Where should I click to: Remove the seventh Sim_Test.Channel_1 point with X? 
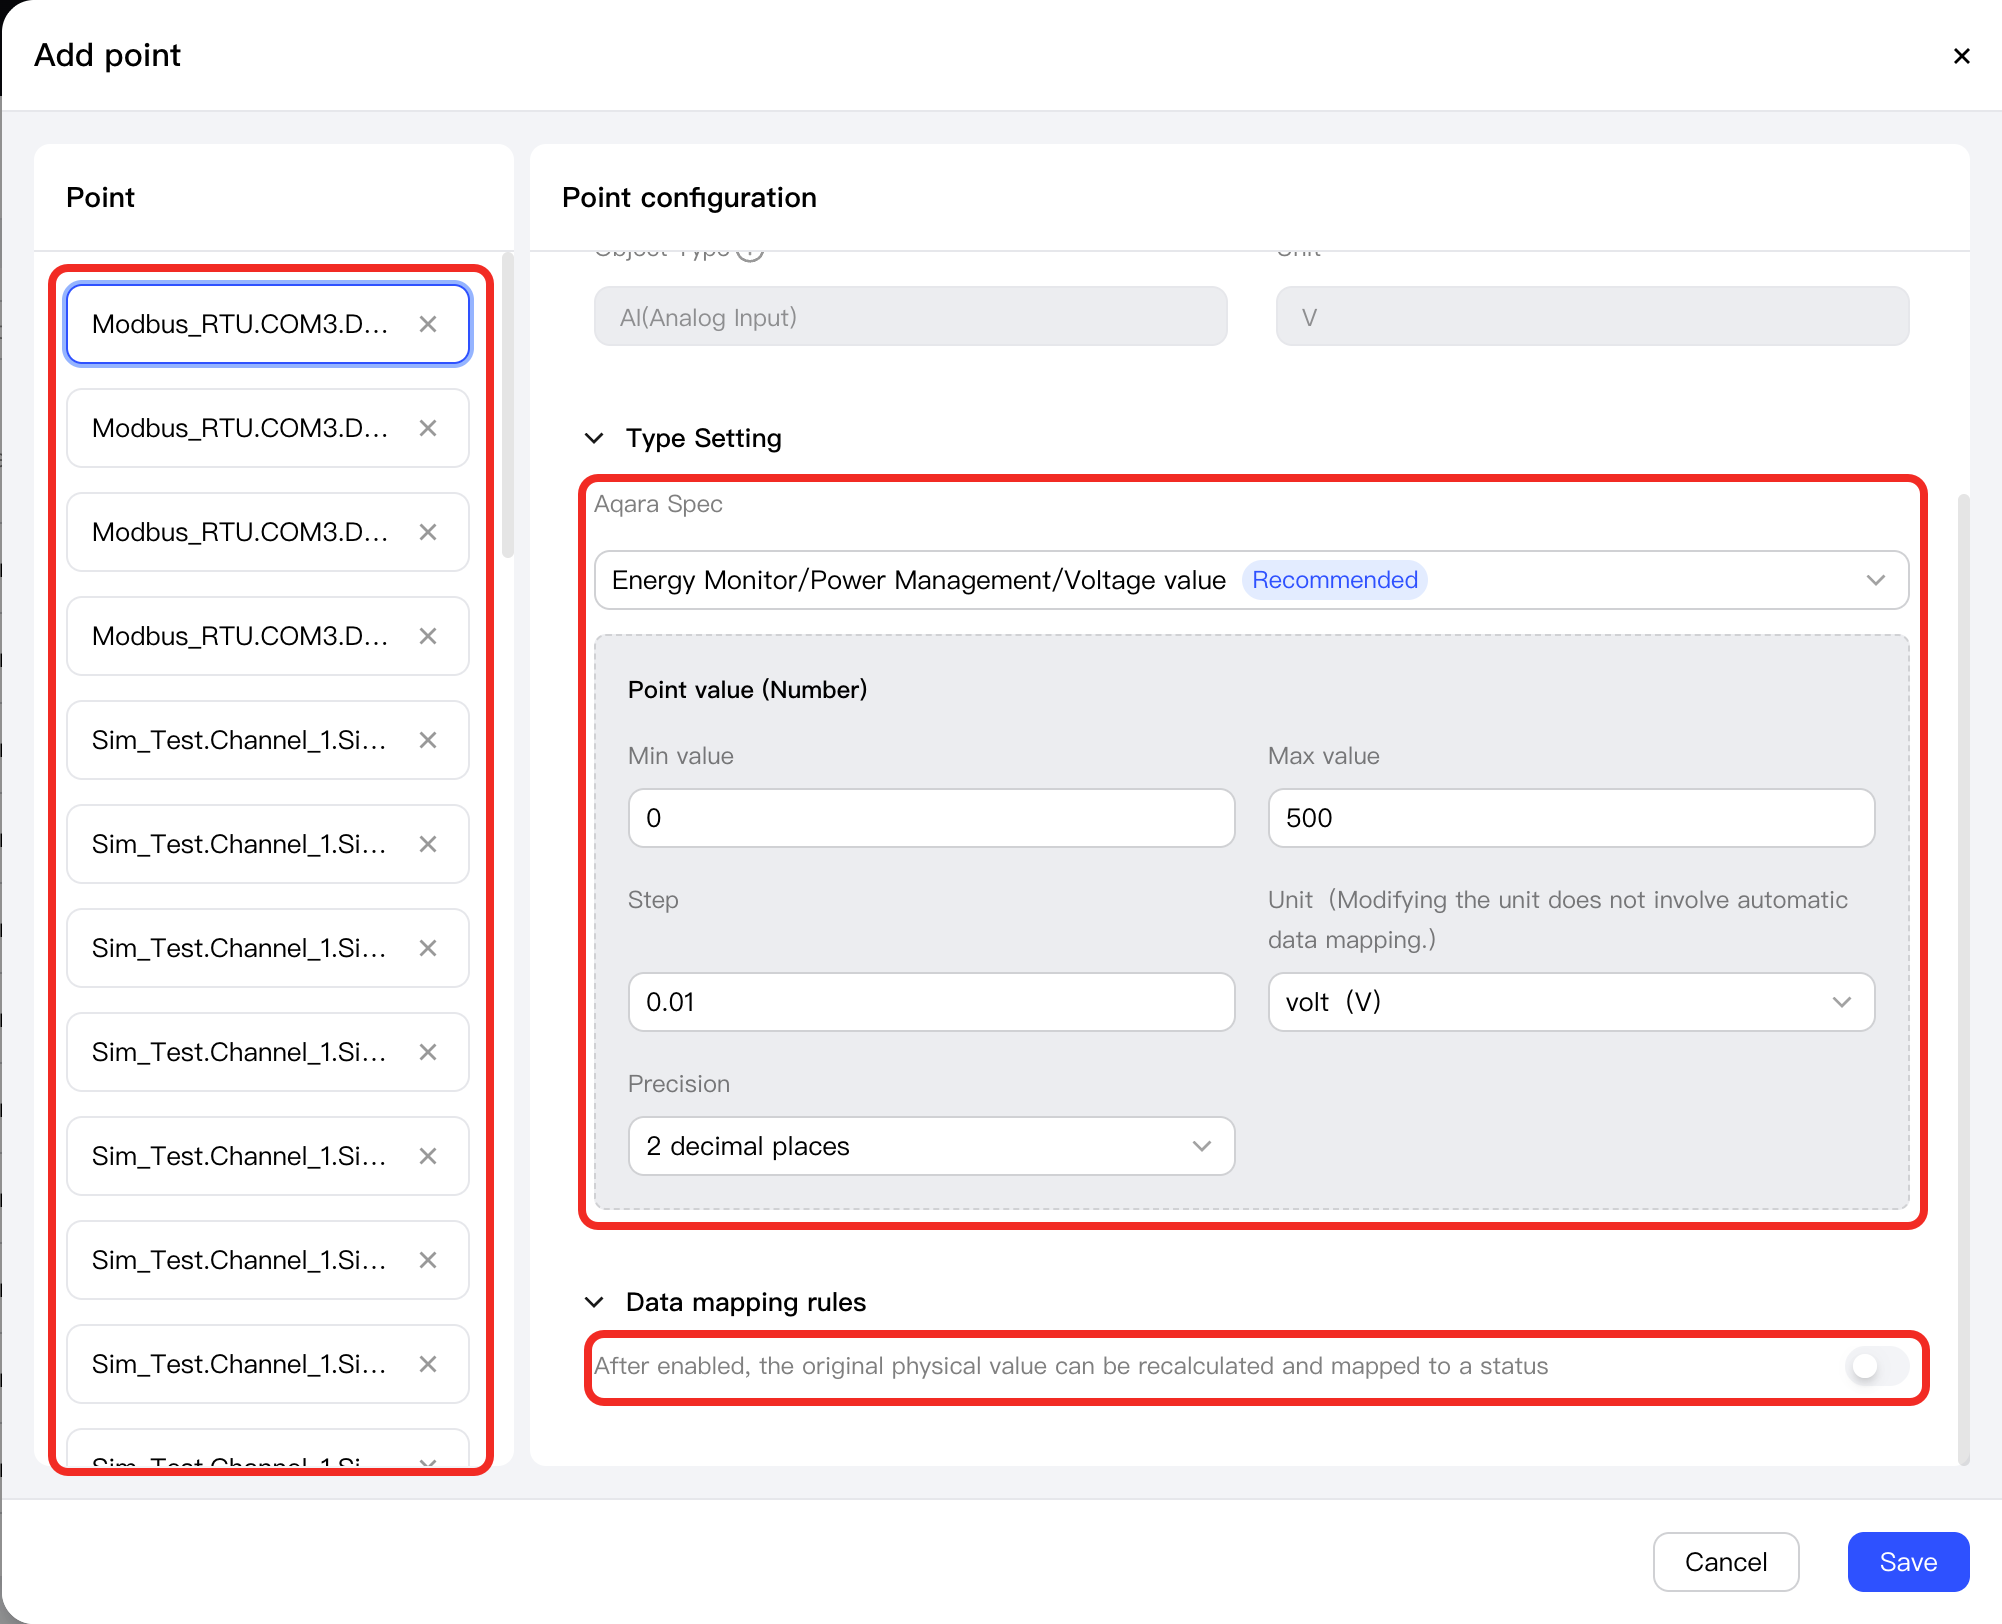[428, 1364]
